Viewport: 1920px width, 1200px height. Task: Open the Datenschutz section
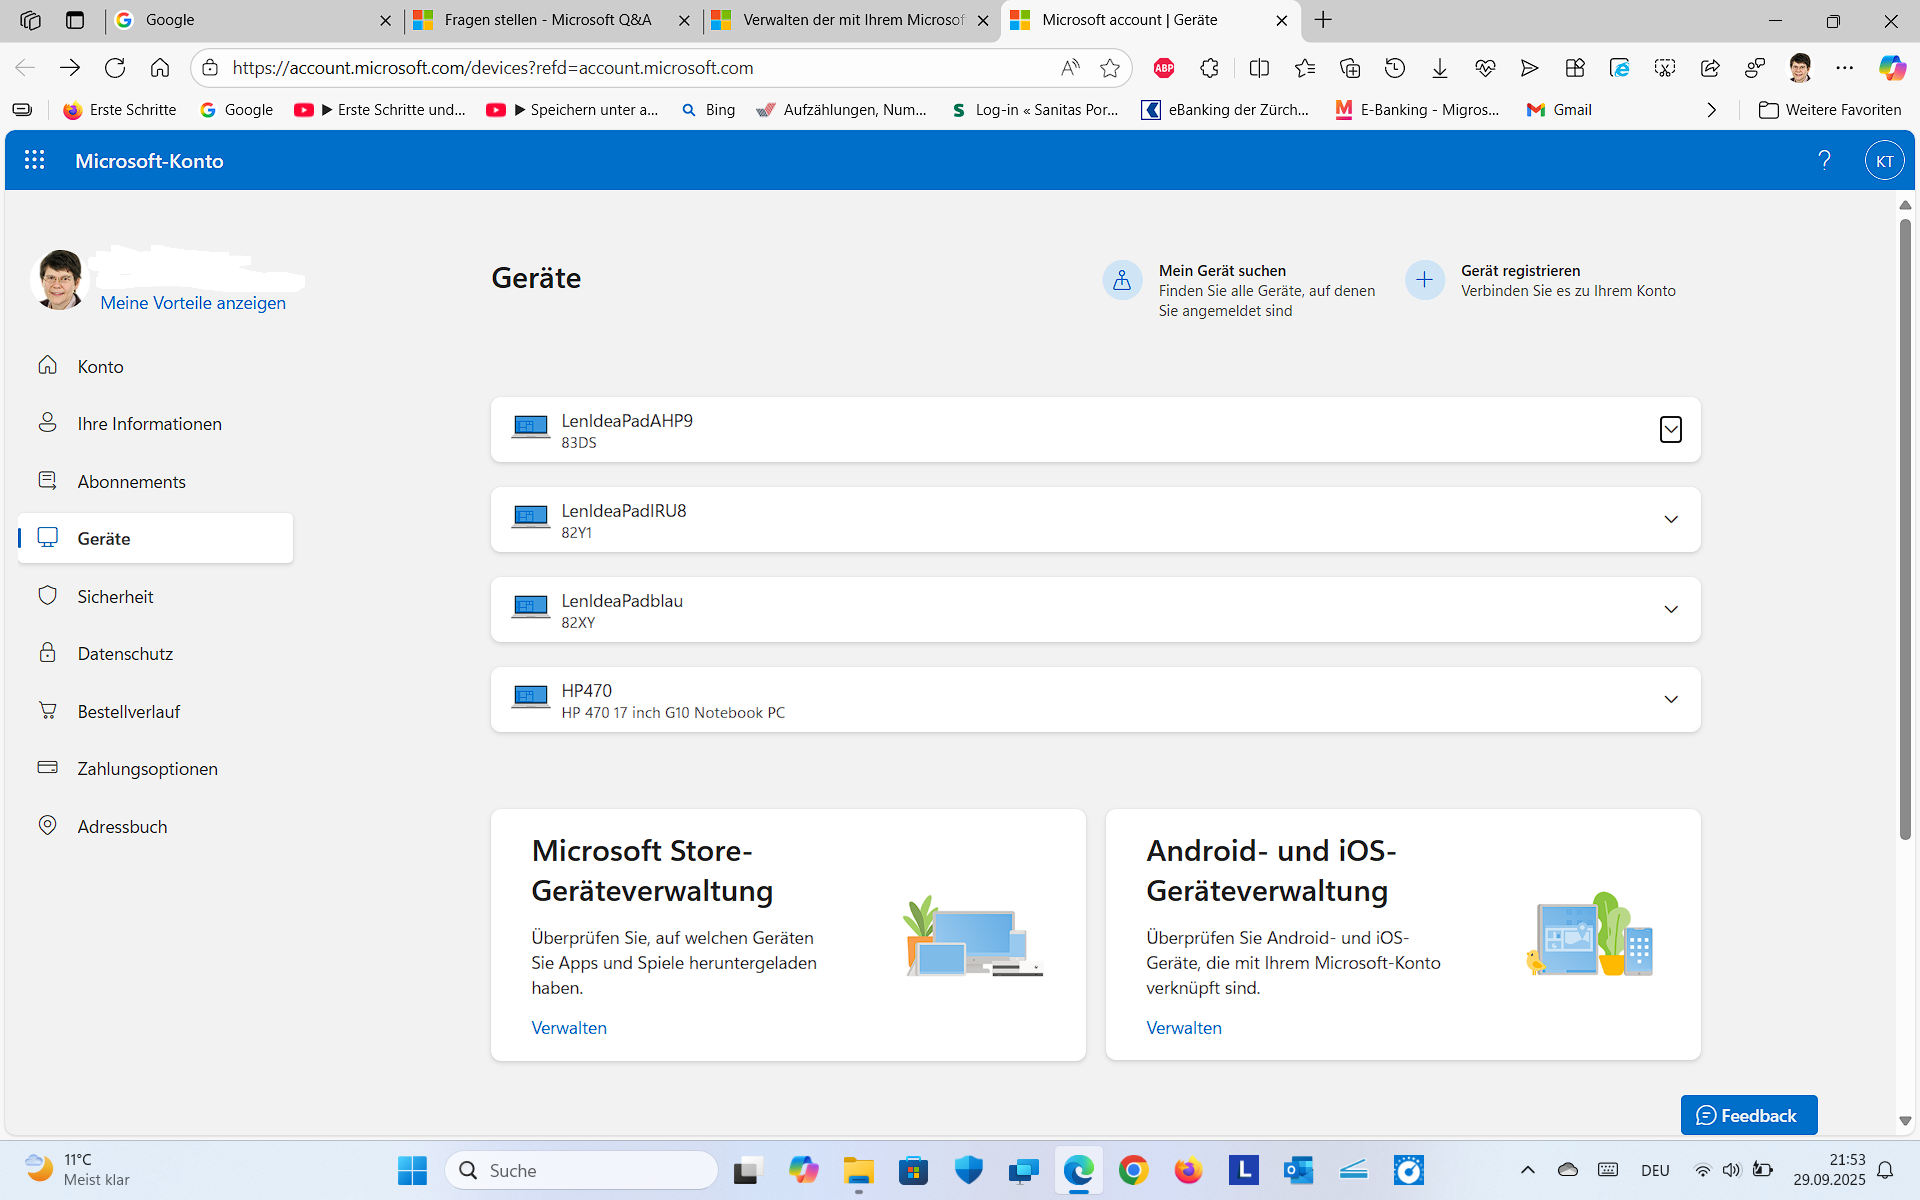tap(124, 653)
